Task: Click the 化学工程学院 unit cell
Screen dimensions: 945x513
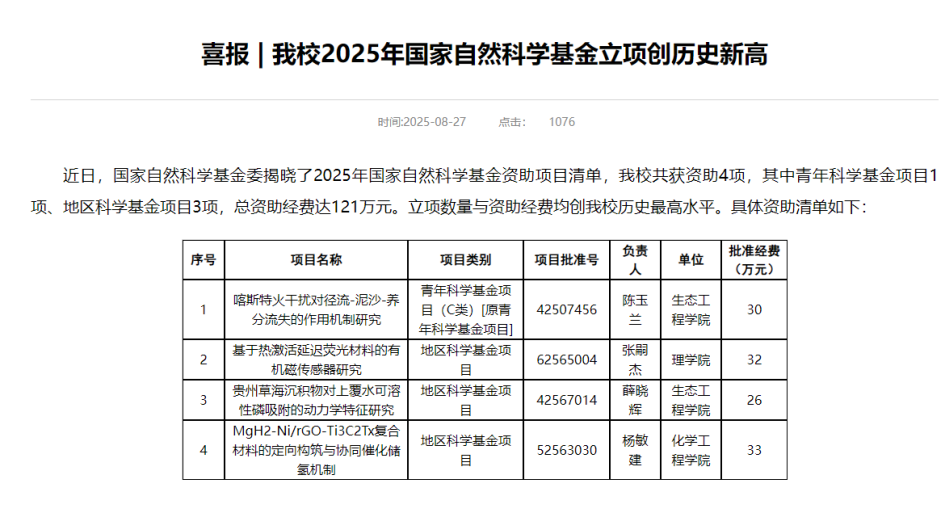Action: 690,450
